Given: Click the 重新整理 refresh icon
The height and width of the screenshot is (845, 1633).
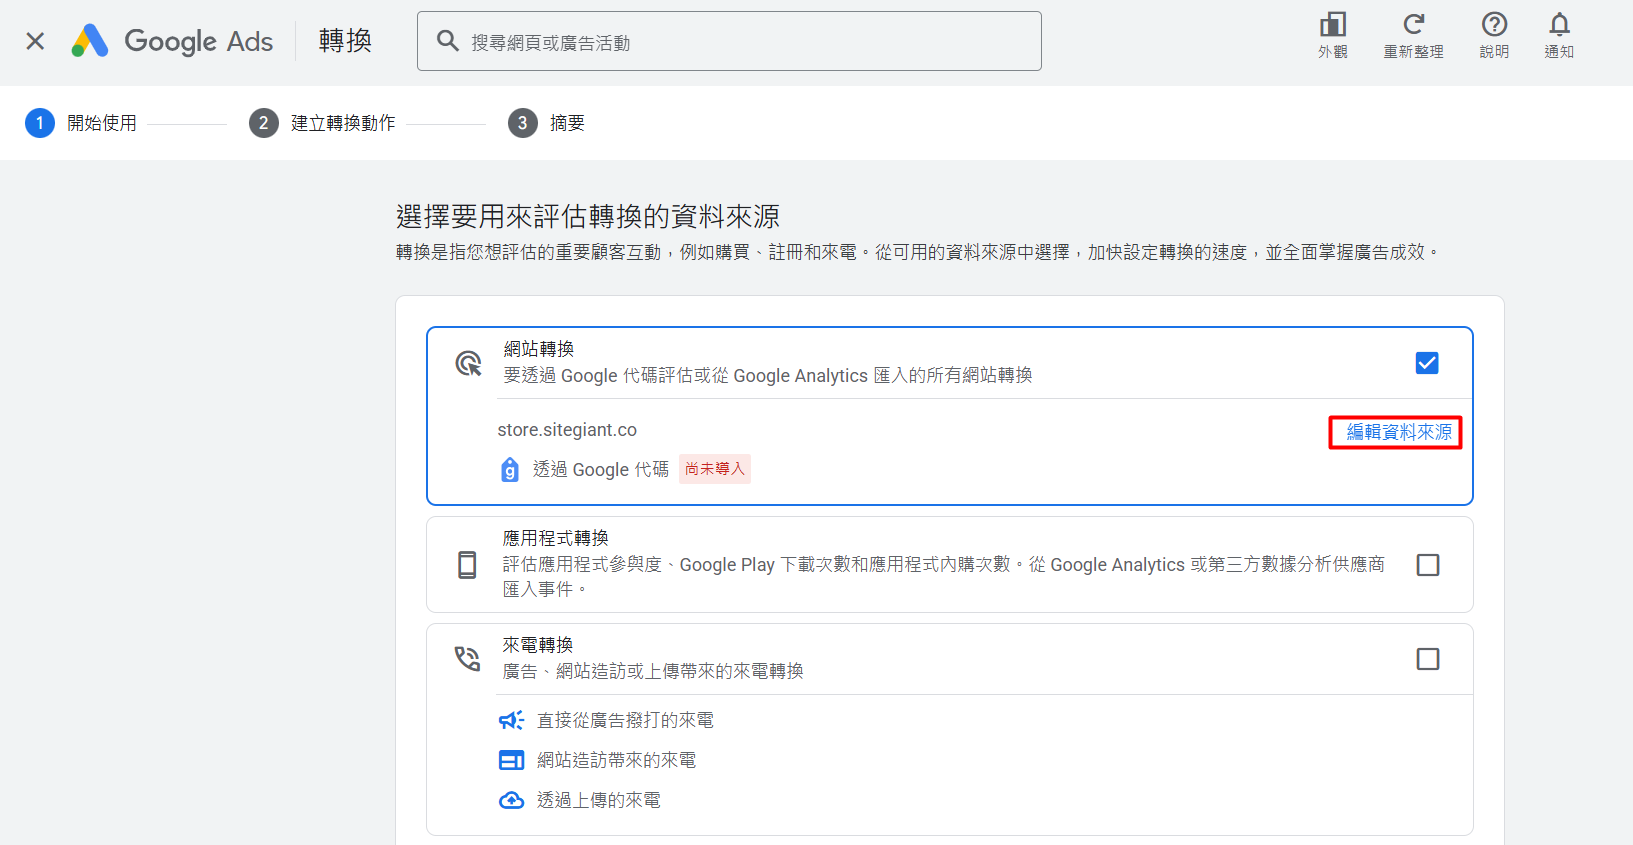Looking at the screenshot, I should coord(1413,25).
